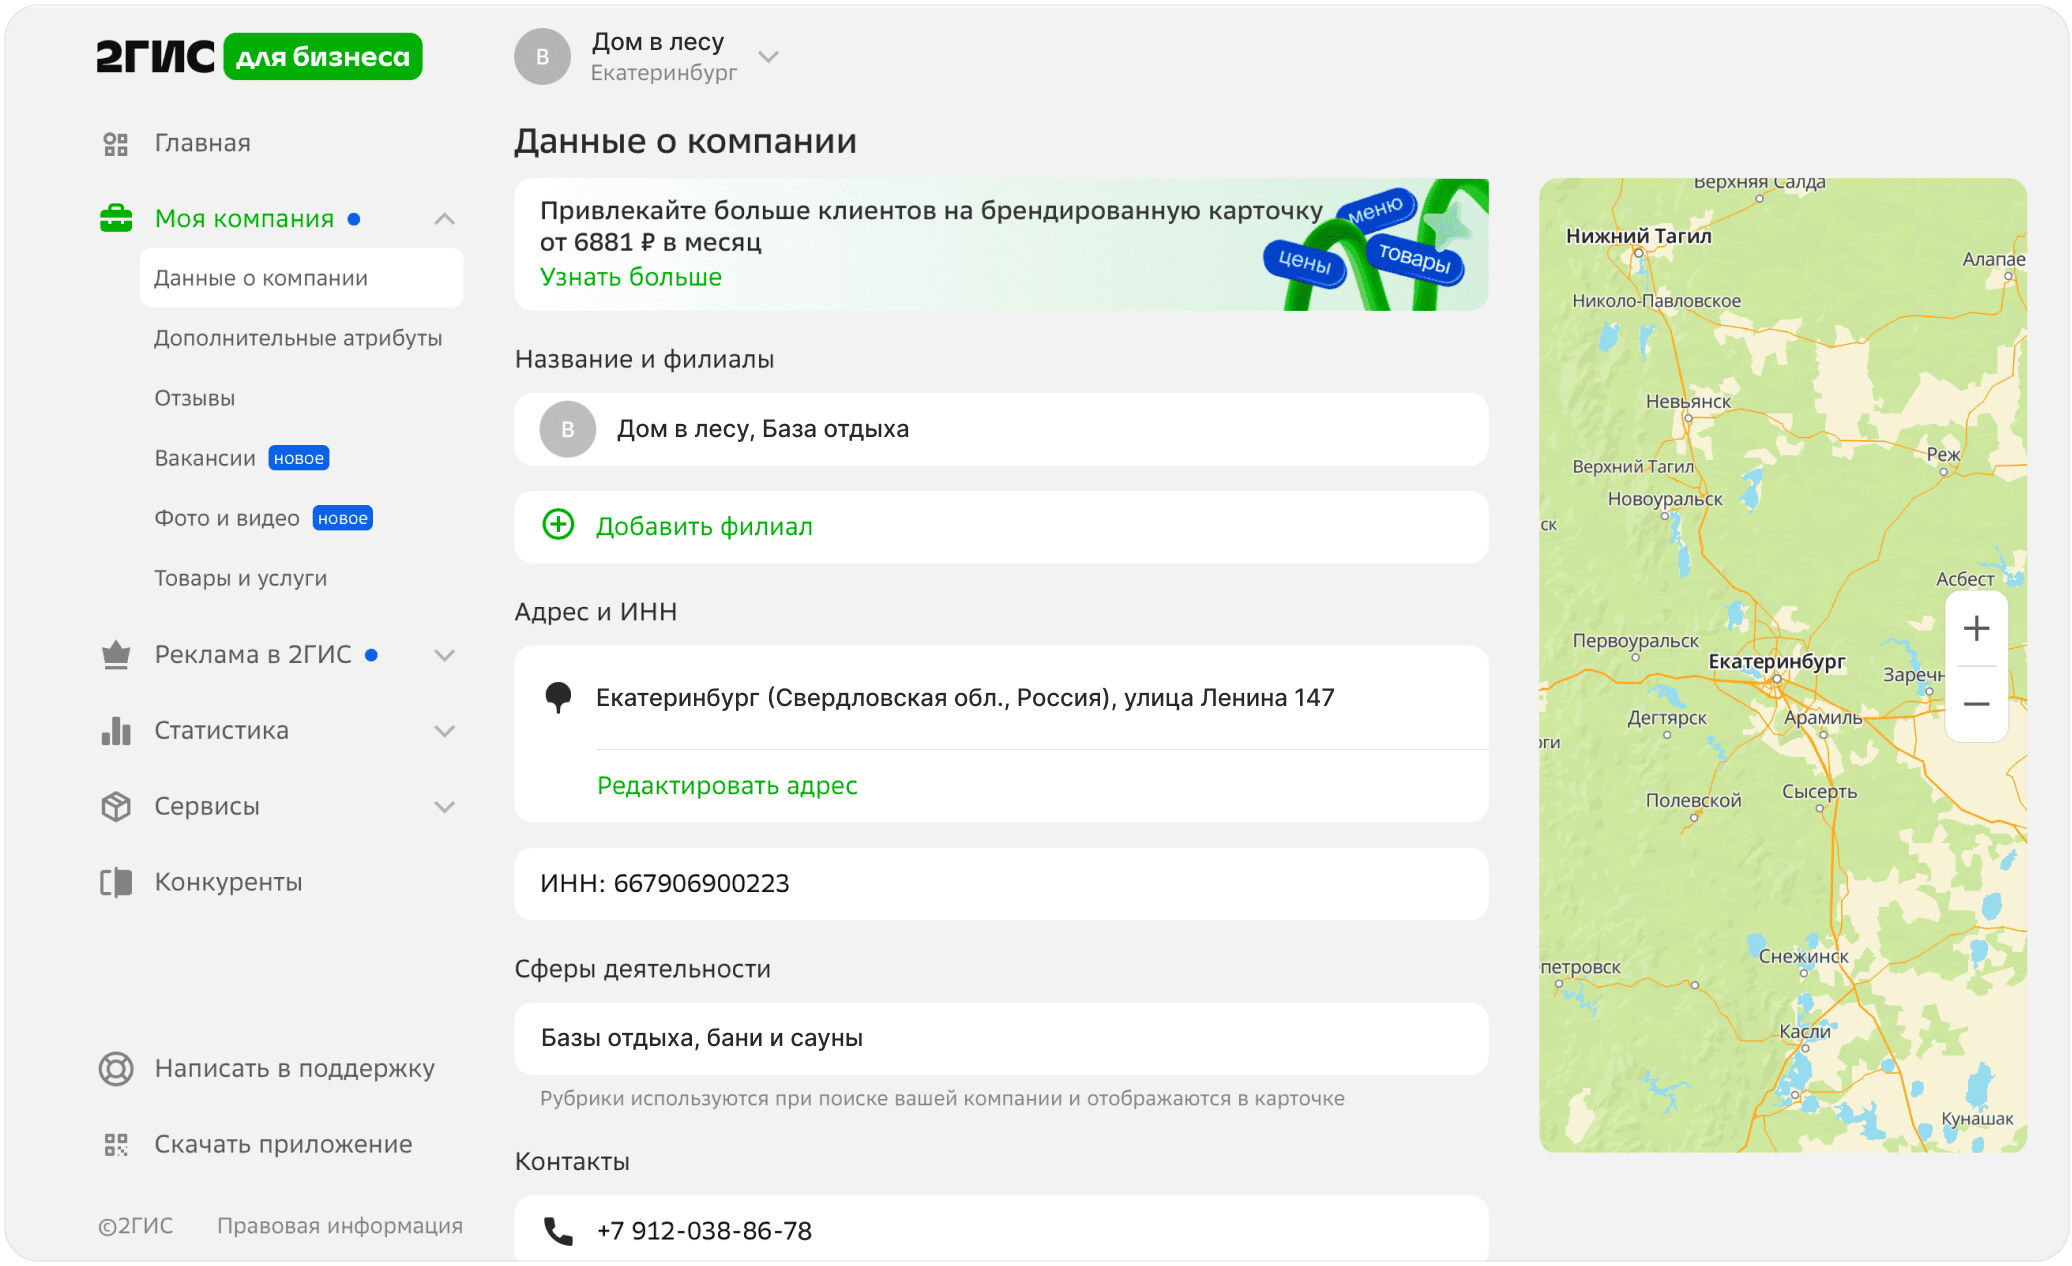Image resolution: width=2072 pixels, height=1266 pixels.
Task: Click the gray avatar beside Дом в лесу, База отдыха
Action: point(568,430)
